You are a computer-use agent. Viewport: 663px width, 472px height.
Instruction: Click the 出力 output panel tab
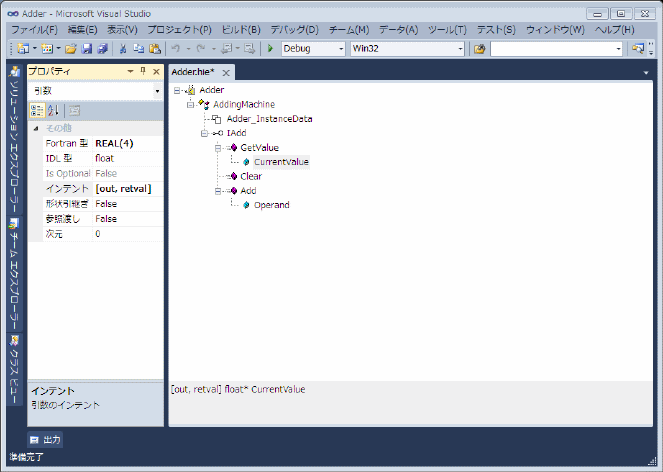46,439
